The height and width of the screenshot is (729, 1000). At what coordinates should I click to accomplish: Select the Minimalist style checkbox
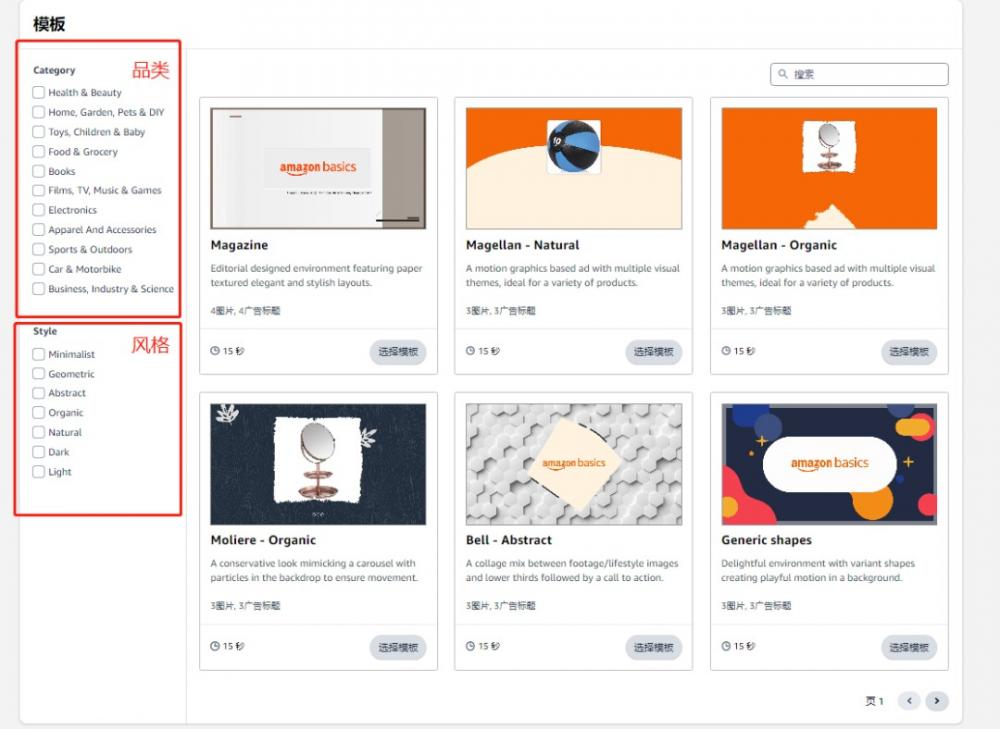pyautogui.click(x=39, y=354)
